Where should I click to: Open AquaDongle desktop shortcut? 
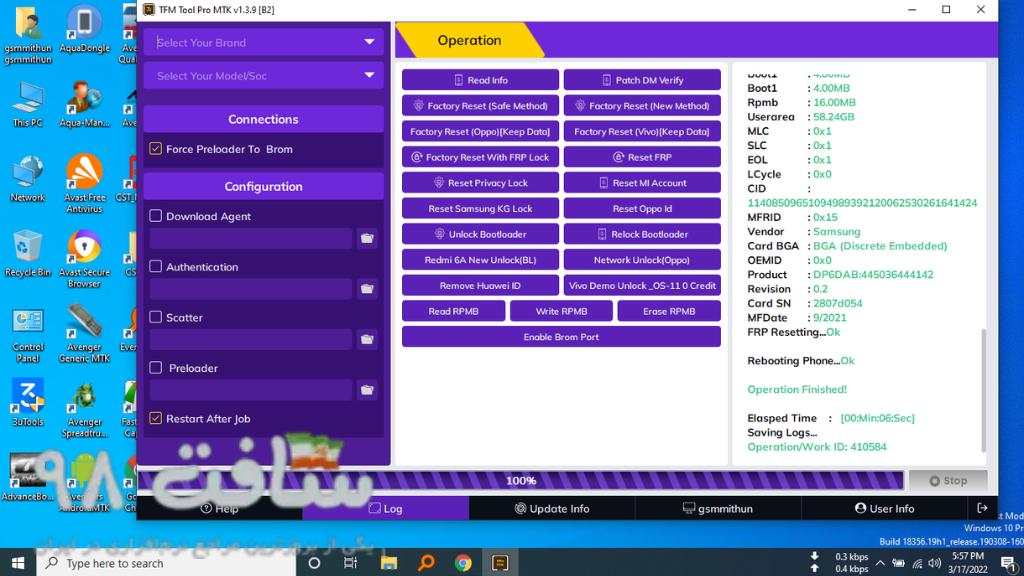(x=84, y=29)
